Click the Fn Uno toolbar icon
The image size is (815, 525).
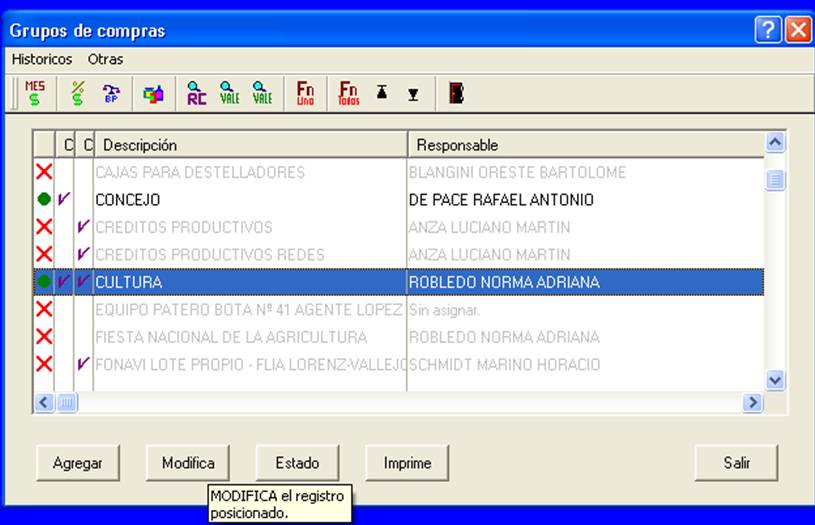click(x=305, y=94)
